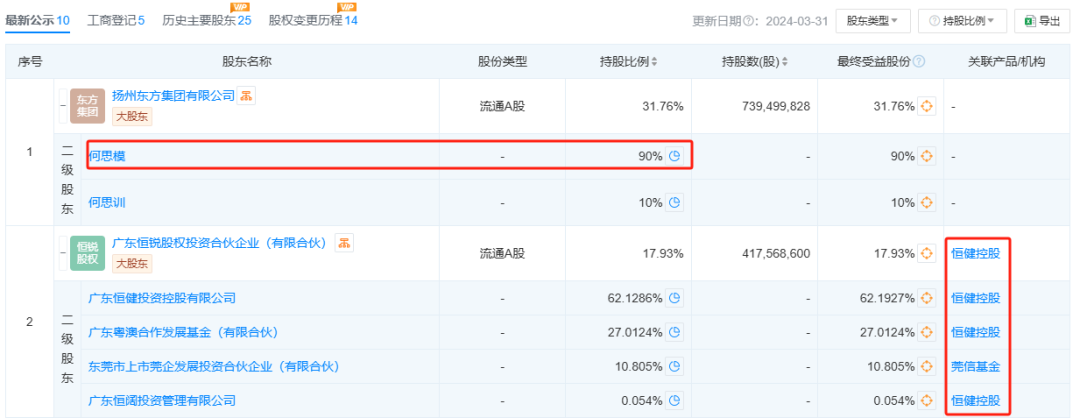The image size is (1080, 418).
Task: Open the 股东类型 dropdown filter
Action: pos(872,20)
